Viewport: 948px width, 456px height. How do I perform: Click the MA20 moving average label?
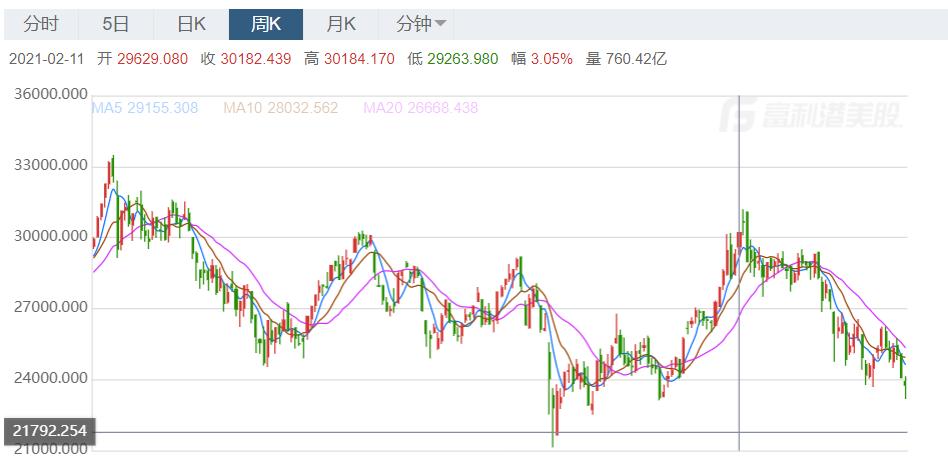[x=421, y=108]
